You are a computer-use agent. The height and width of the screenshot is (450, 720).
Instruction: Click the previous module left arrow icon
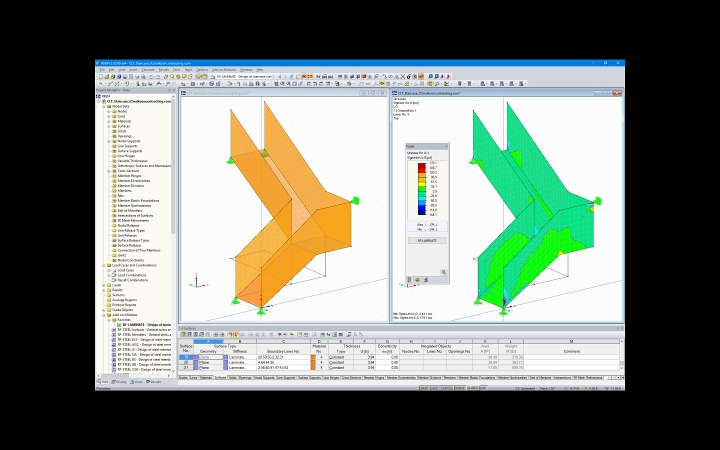(280, 76)
